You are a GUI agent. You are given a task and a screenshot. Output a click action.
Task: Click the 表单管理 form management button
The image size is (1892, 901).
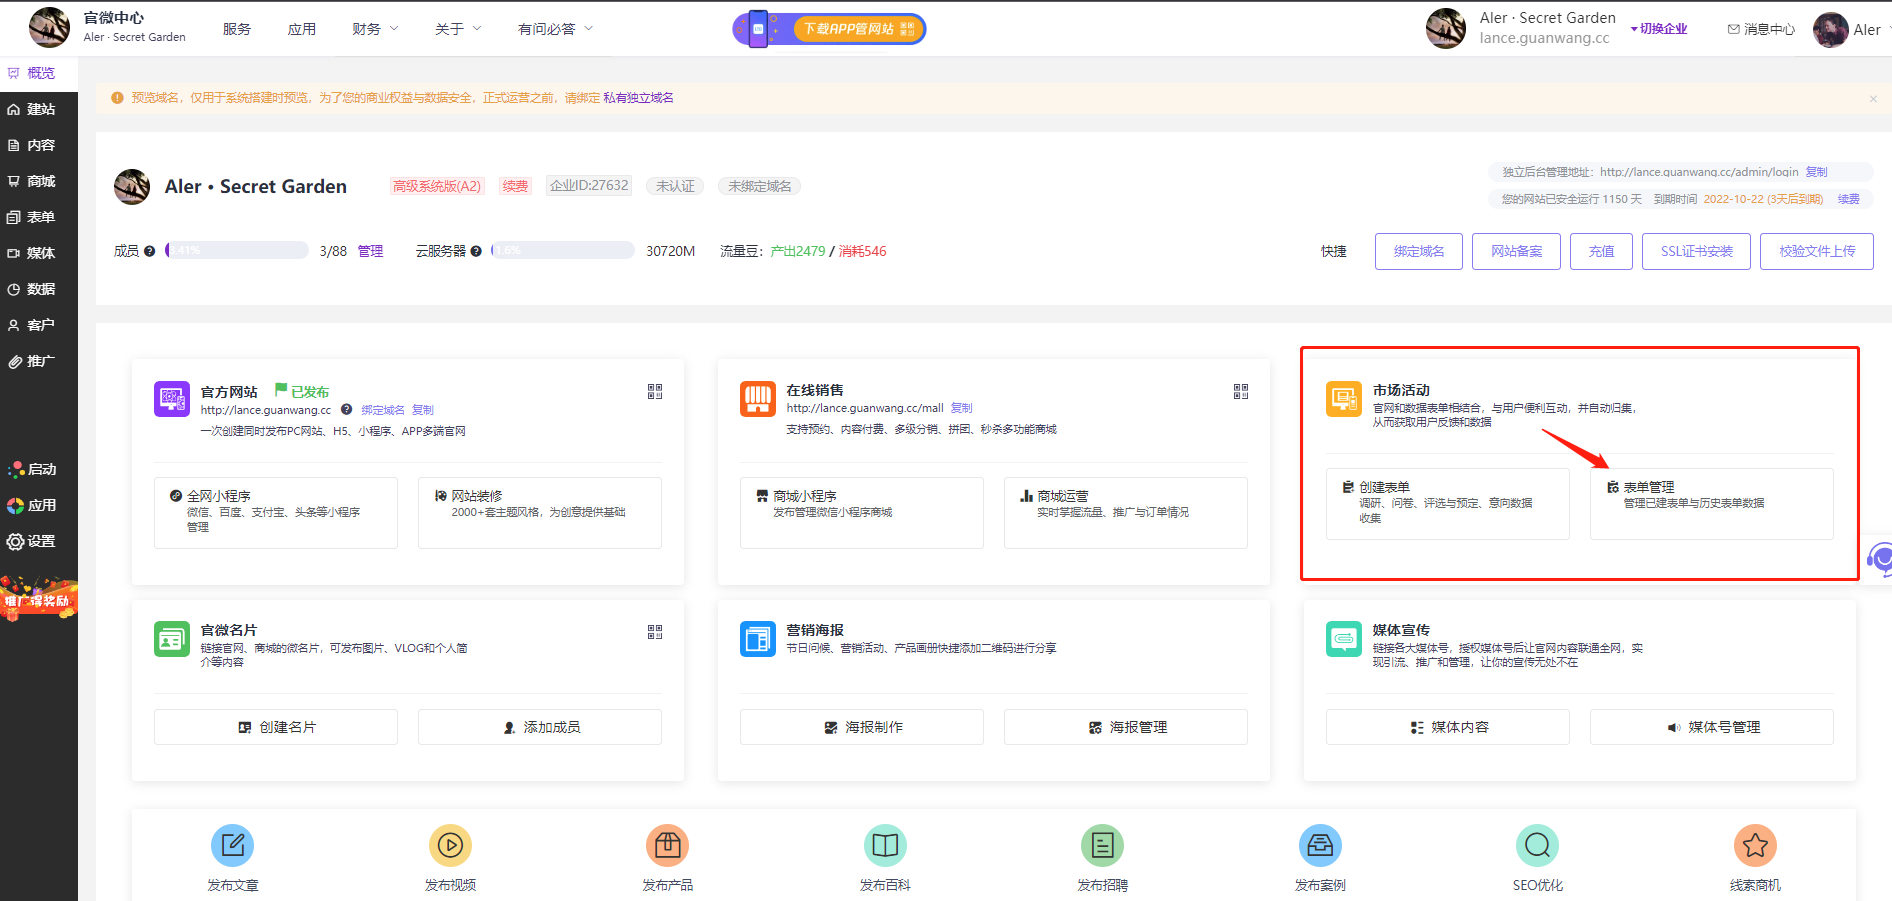(1711, 504)
